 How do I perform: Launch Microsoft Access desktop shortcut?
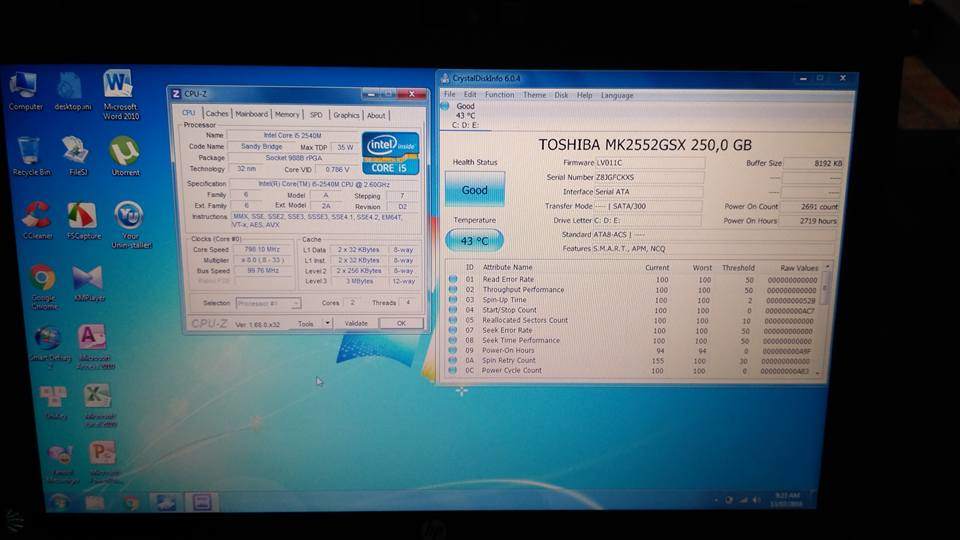[x=96, y=347]
